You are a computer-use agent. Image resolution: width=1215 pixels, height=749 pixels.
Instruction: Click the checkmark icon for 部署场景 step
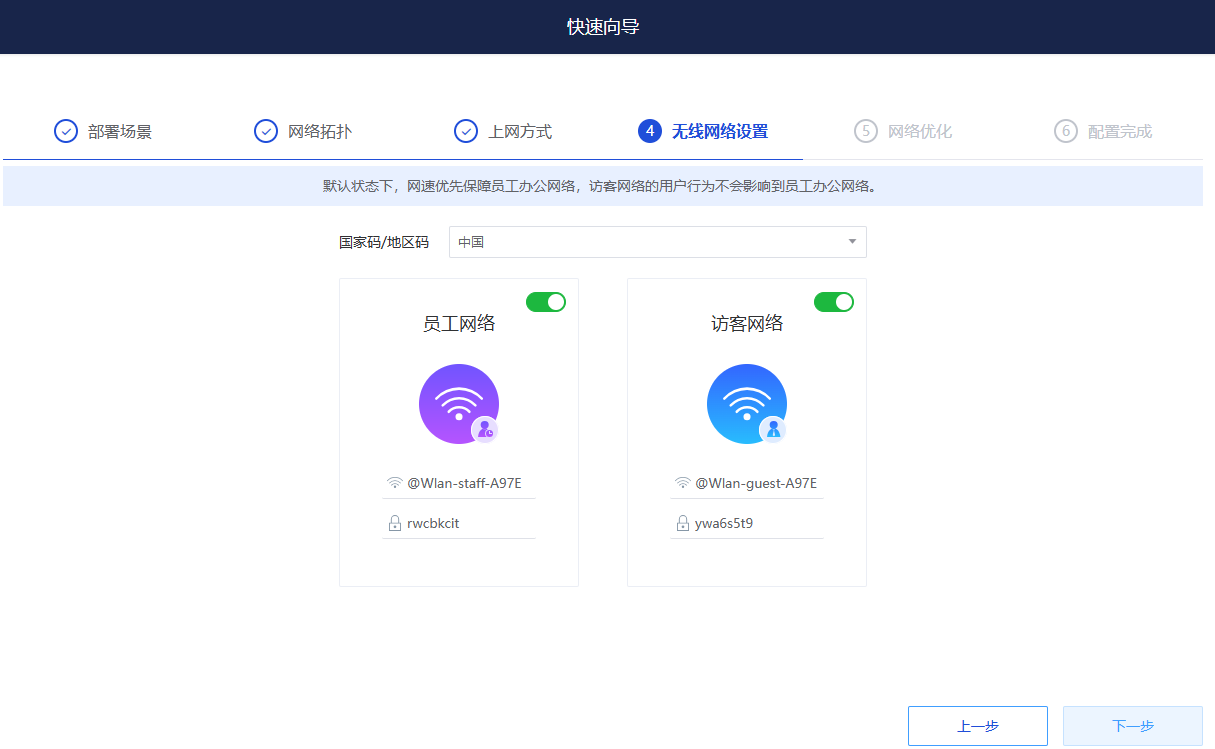tap(66, 131)
